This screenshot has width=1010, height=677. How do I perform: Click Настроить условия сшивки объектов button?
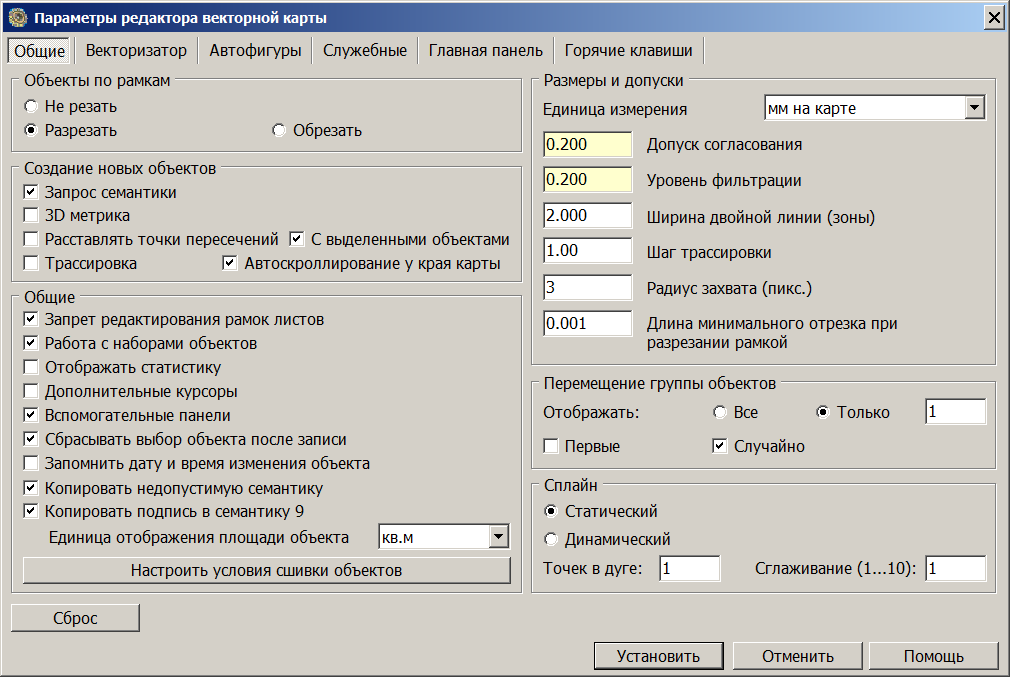tap(266, 571)
